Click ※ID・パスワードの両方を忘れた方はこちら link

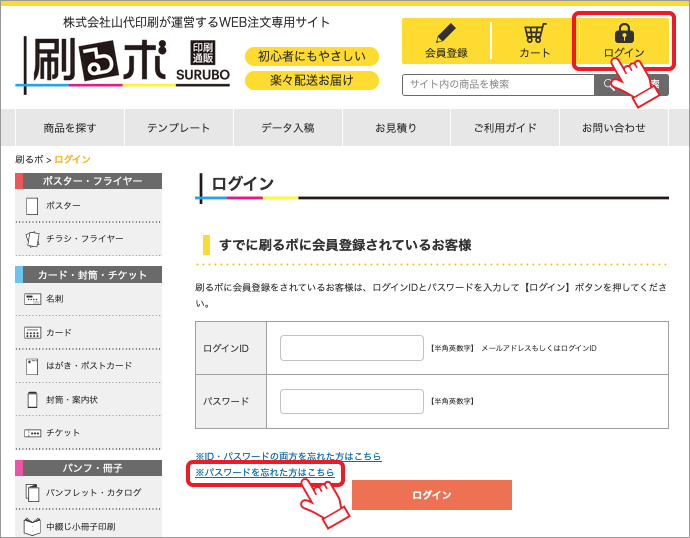(x=288, y=456)
